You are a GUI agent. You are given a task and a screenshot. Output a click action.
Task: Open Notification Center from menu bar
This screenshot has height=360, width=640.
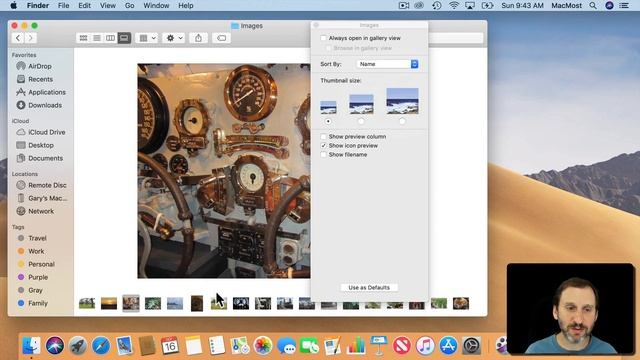(x=624, y=6)
